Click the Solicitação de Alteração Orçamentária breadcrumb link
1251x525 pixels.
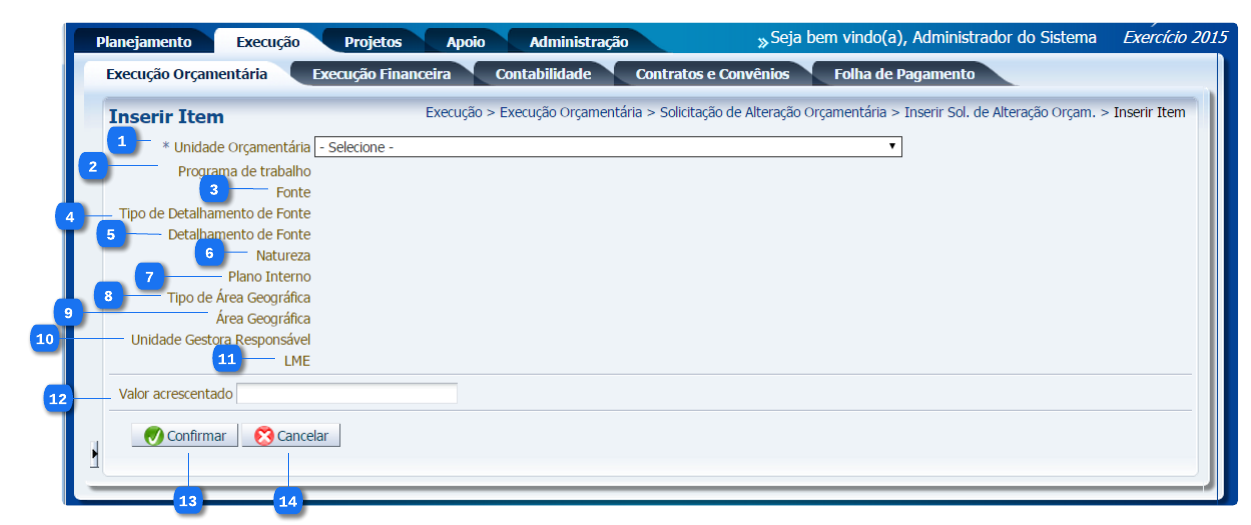pos(772,112)
